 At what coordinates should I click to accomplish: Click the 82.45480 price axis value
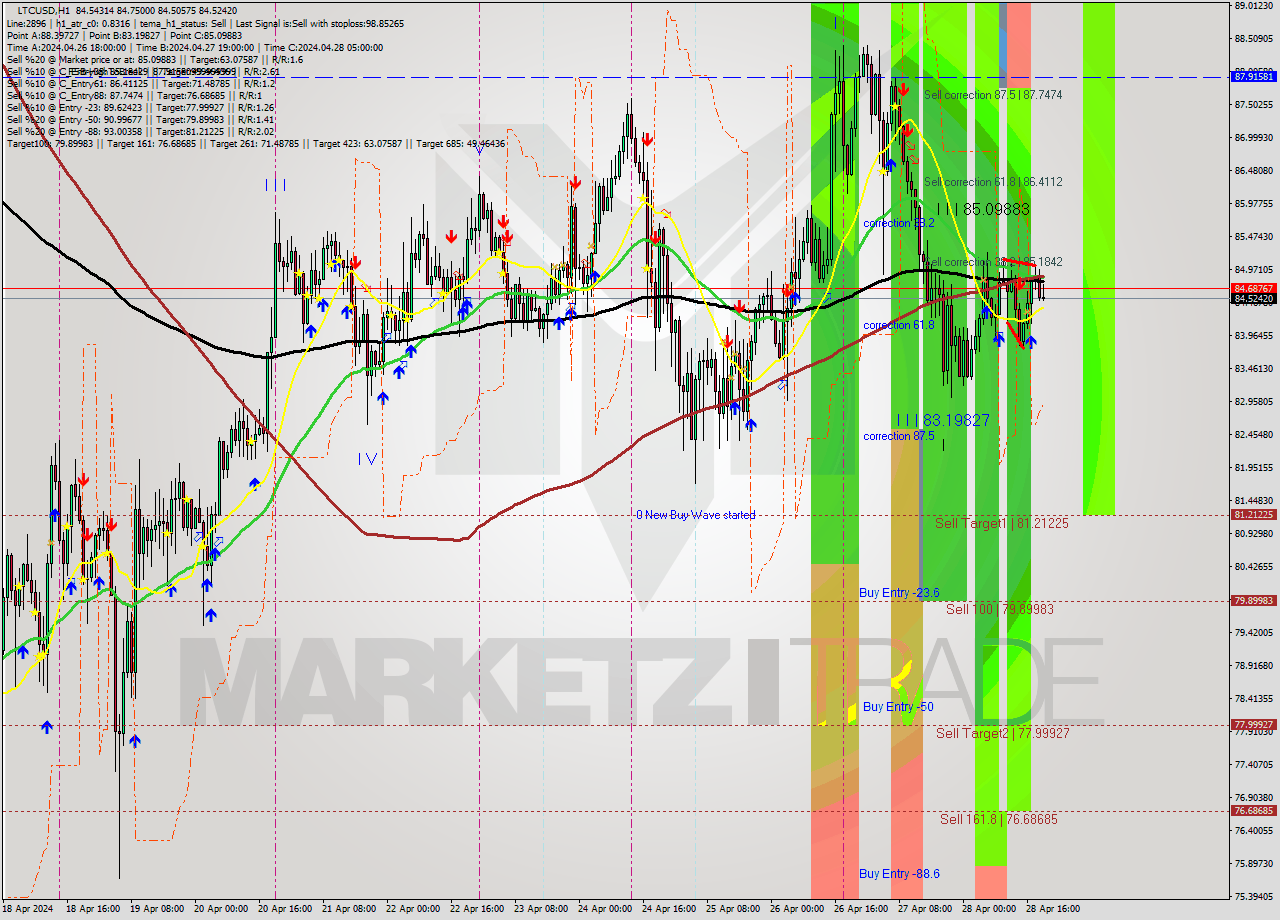coord(1254,434)
